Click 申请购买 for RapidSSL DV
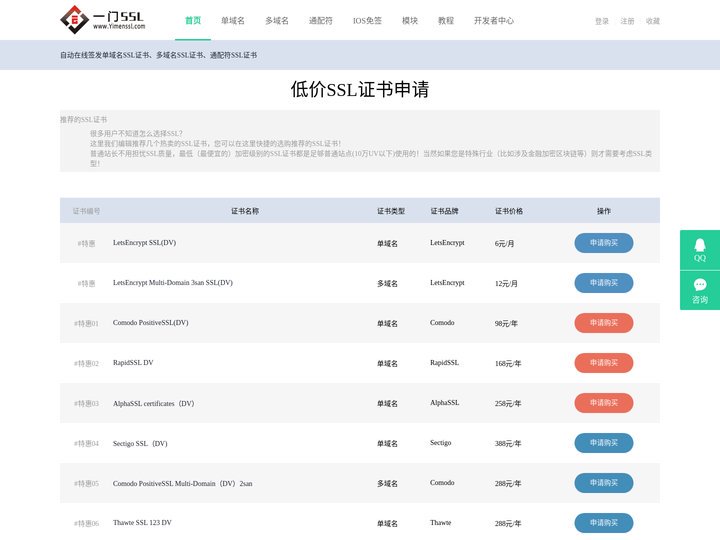Screen dimensions: 720x540 (x=604, y=363)
